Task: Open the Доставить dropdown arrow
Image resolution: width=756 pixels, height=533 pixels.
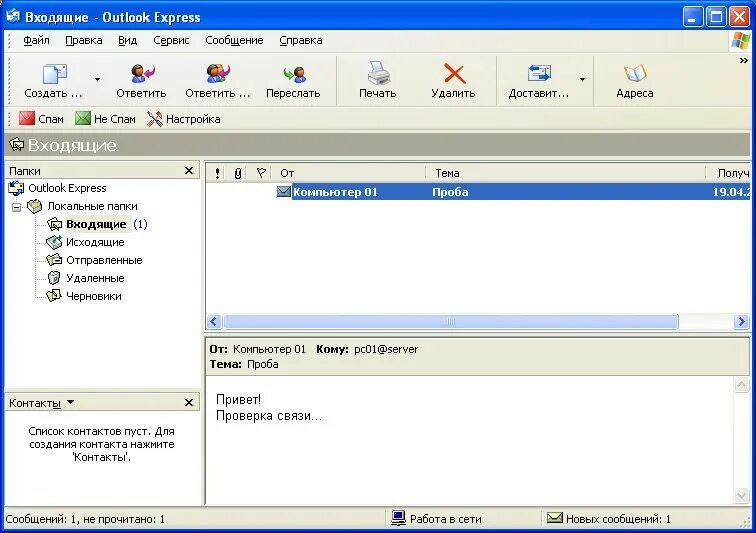Action: point(582,80)
